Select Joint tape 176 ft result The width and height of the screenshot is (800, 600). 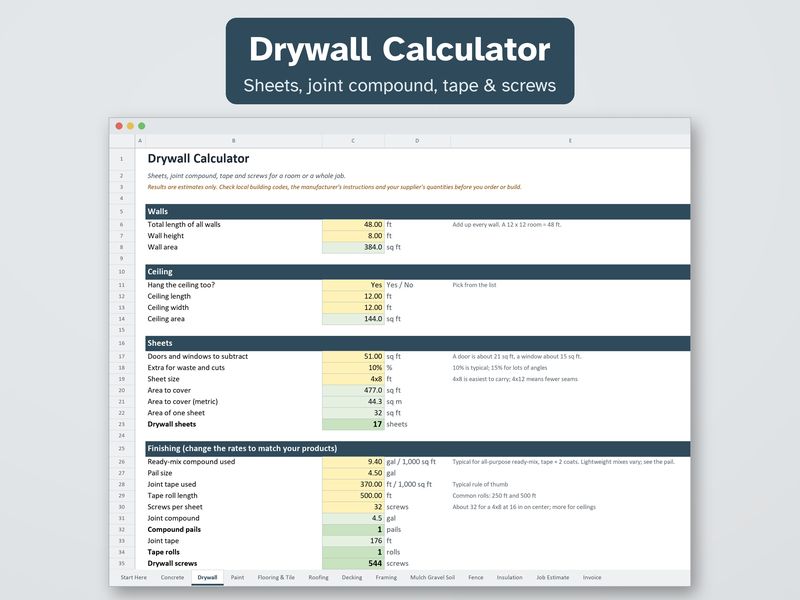[x=353, y=541]
